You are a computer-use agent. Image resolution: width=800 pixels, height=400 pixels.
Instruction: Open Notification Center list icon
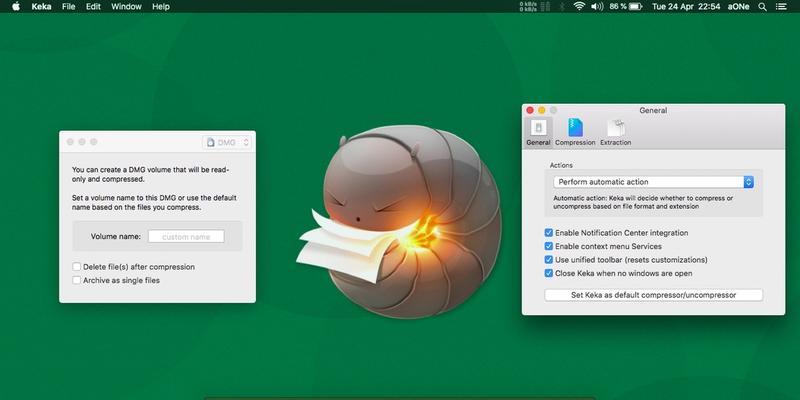(x=781, y=7)
